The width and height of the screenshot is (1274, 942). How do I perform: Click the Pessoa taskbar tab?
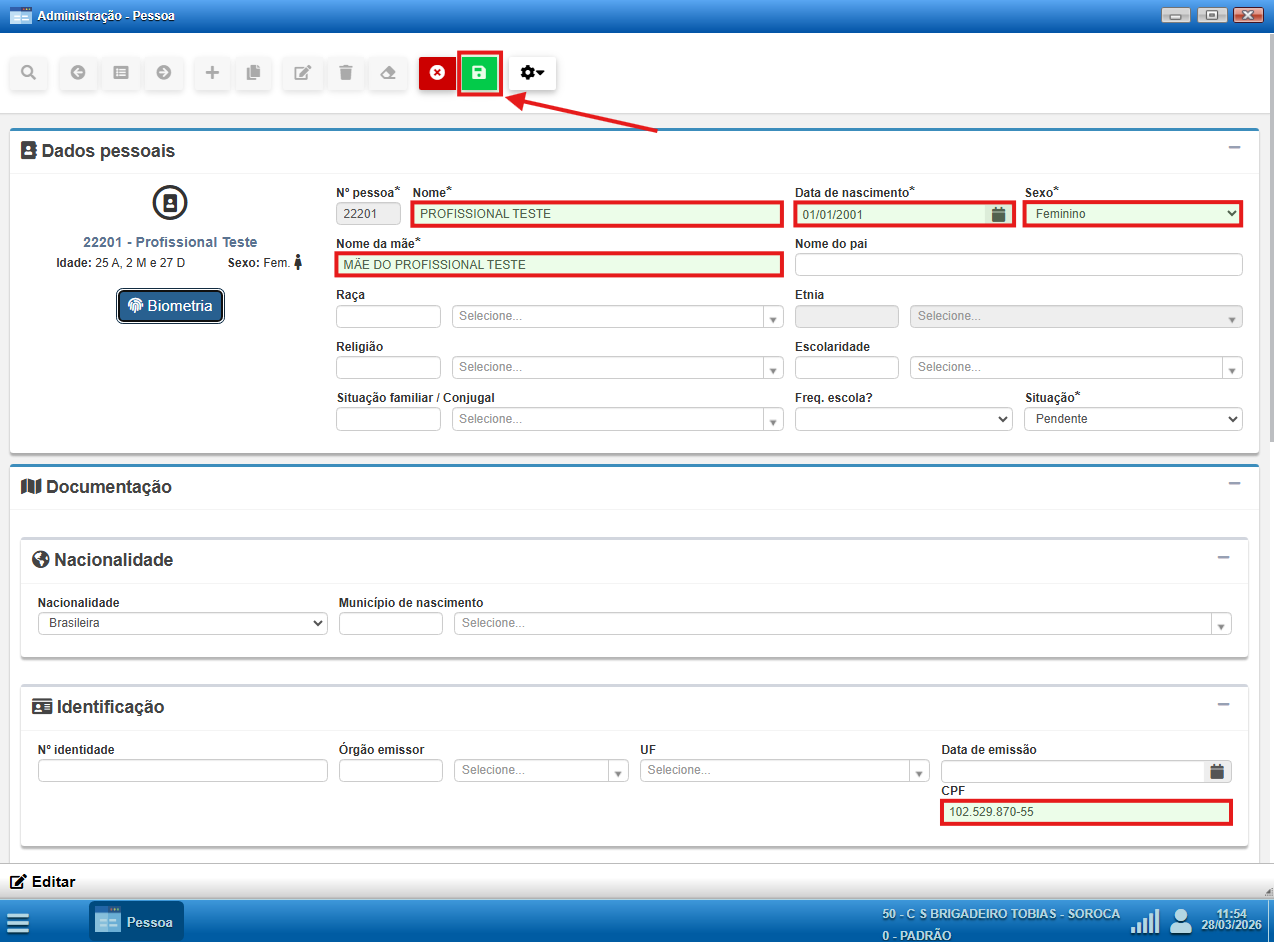(x=137, y=922)
